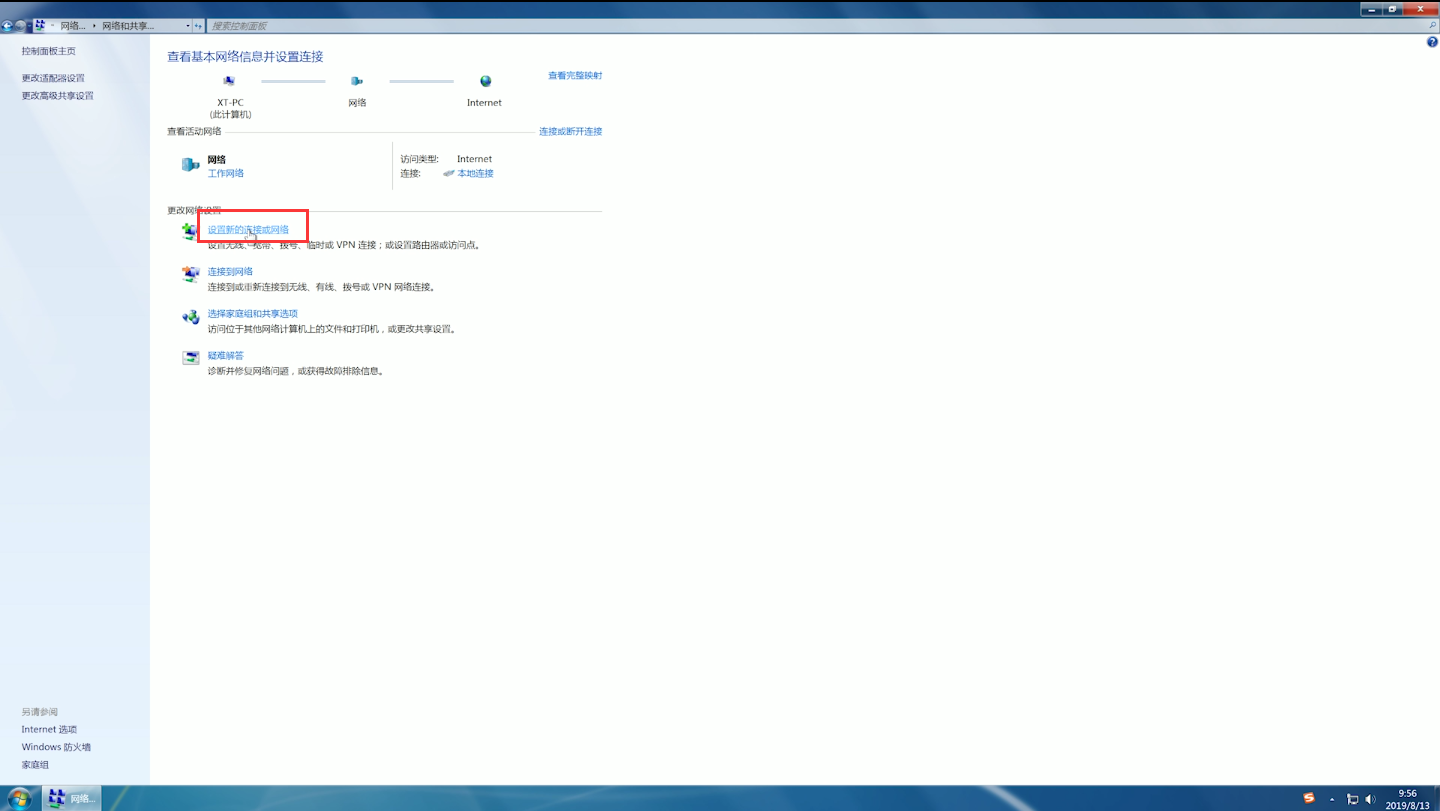Show hidden tray icons arrow
This screenshot has height=811, width=1440.
(x=1332, y=799)
